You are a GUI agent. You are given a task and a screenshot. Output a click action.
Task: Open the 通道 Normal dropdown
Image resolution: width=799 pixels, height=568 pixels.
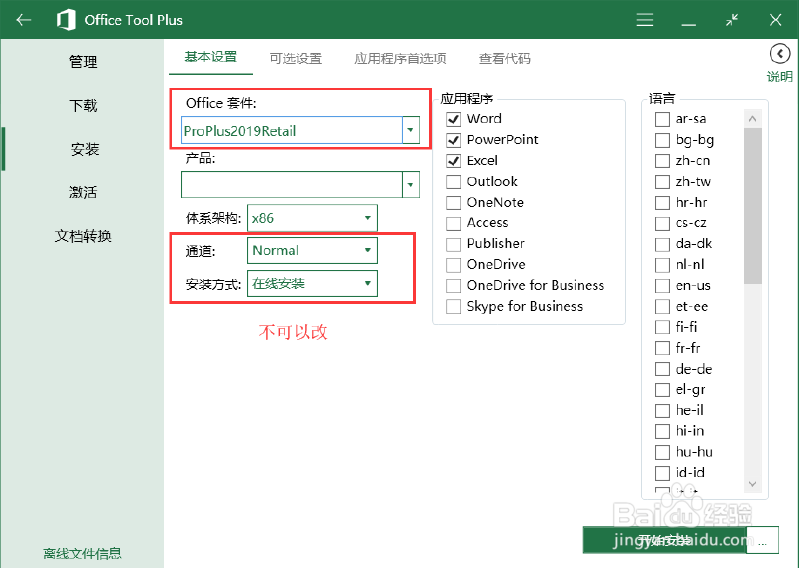(x=312, y=250)
